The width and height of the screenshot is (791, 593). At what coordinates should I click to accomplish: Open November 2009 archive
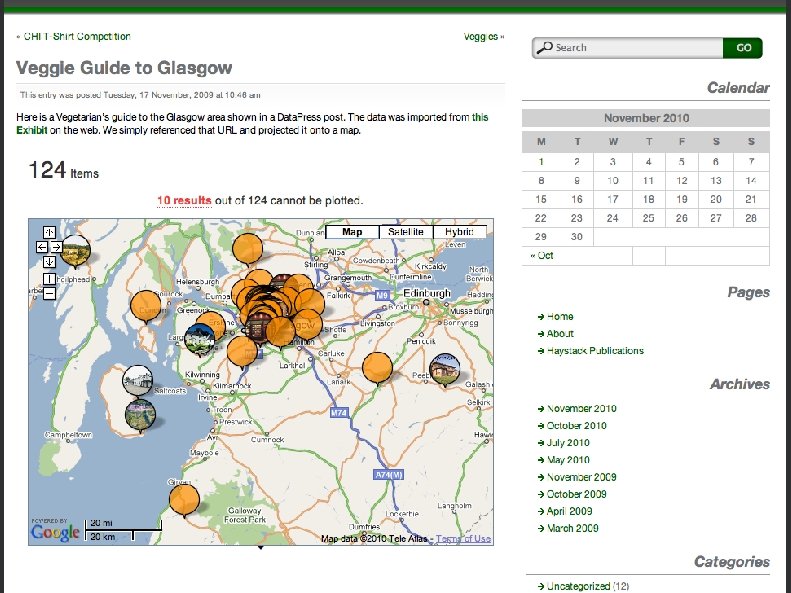(x=582, y=478)
